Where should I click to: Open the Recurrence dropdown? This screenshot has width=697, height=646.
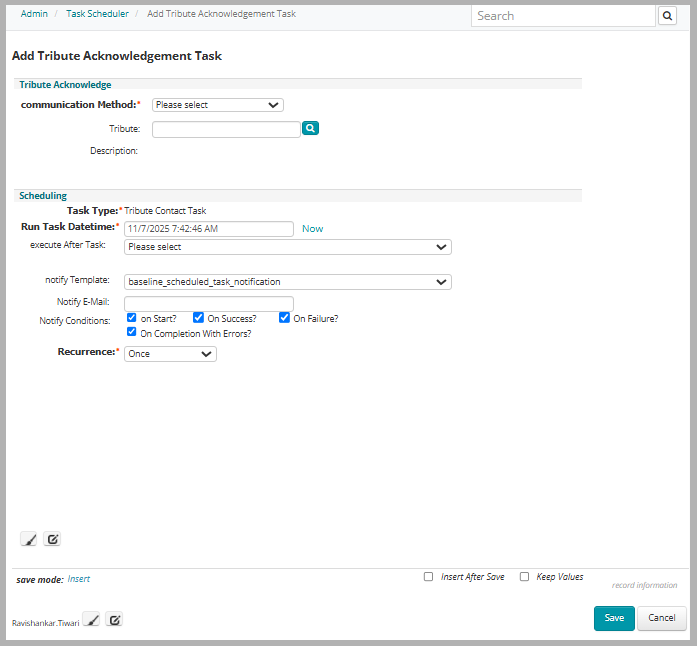click(170, 354)
